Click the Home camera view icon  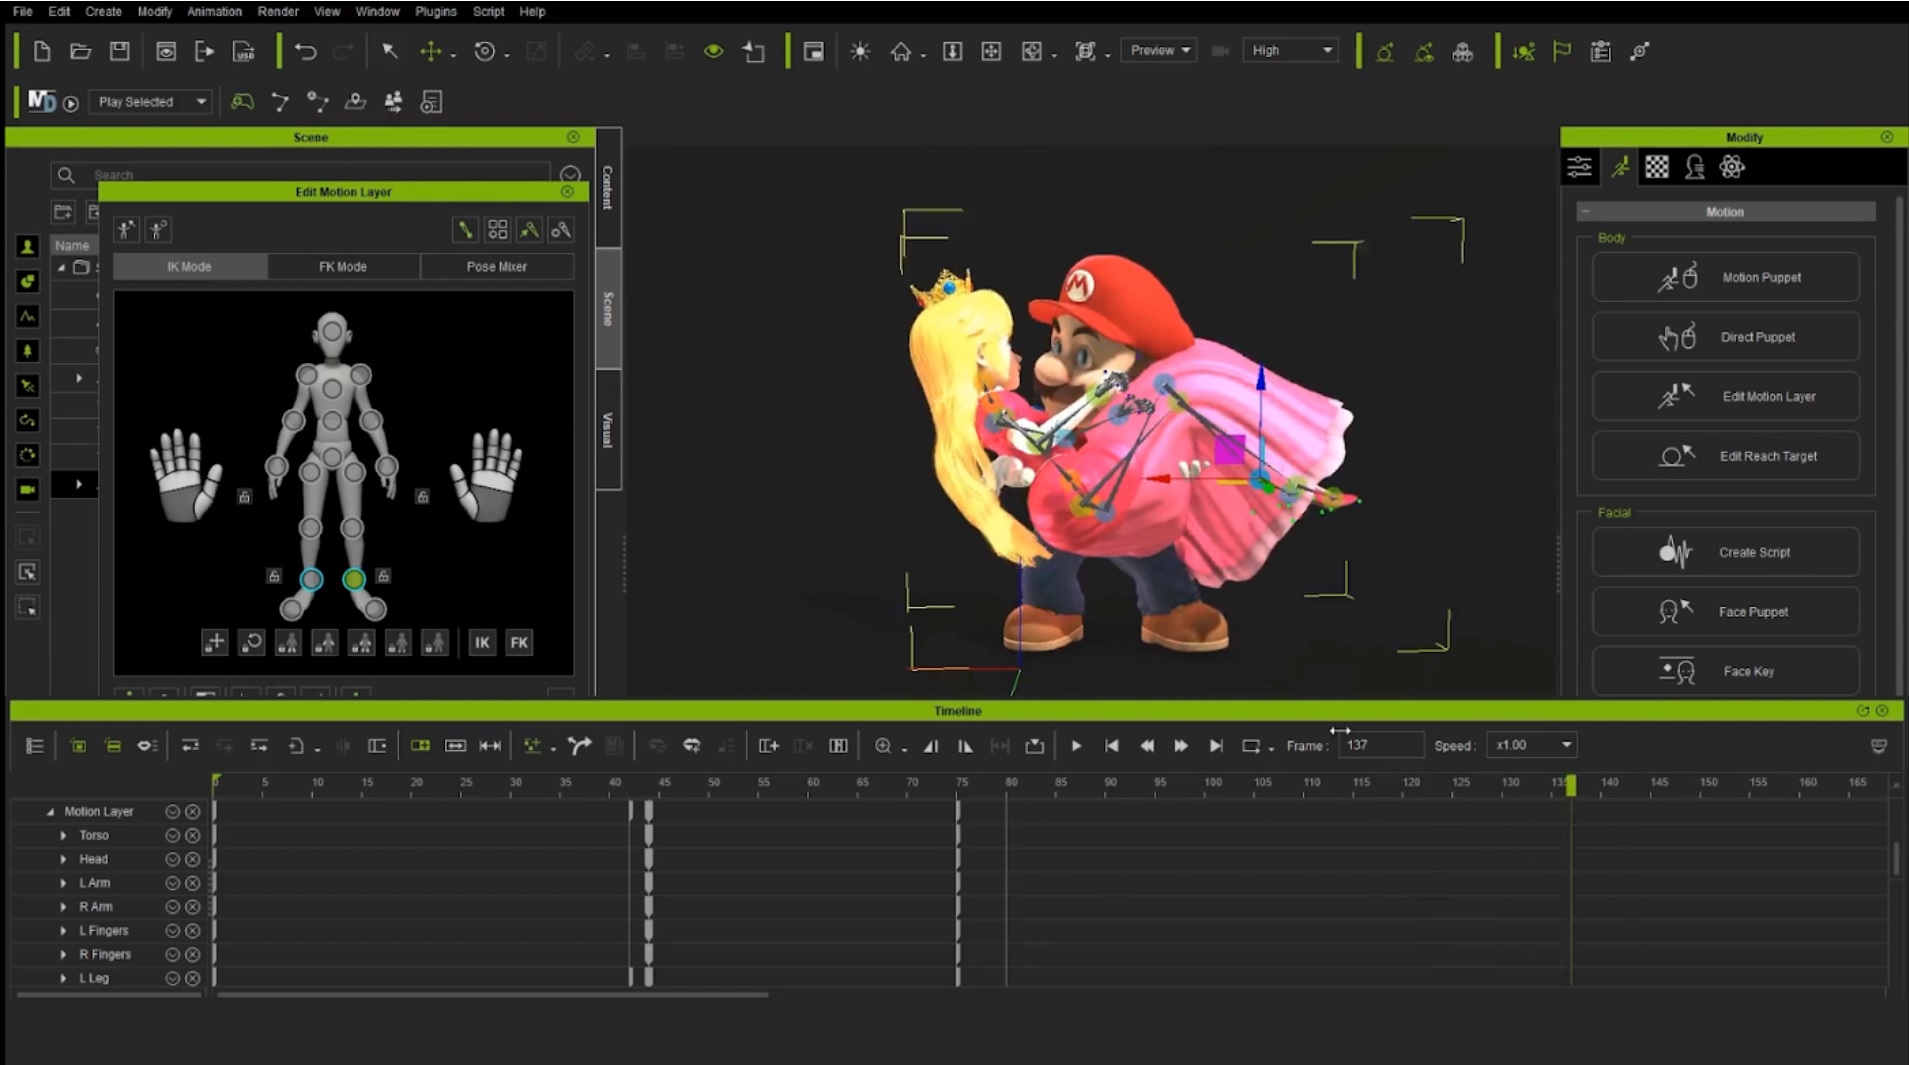(901, 51)
